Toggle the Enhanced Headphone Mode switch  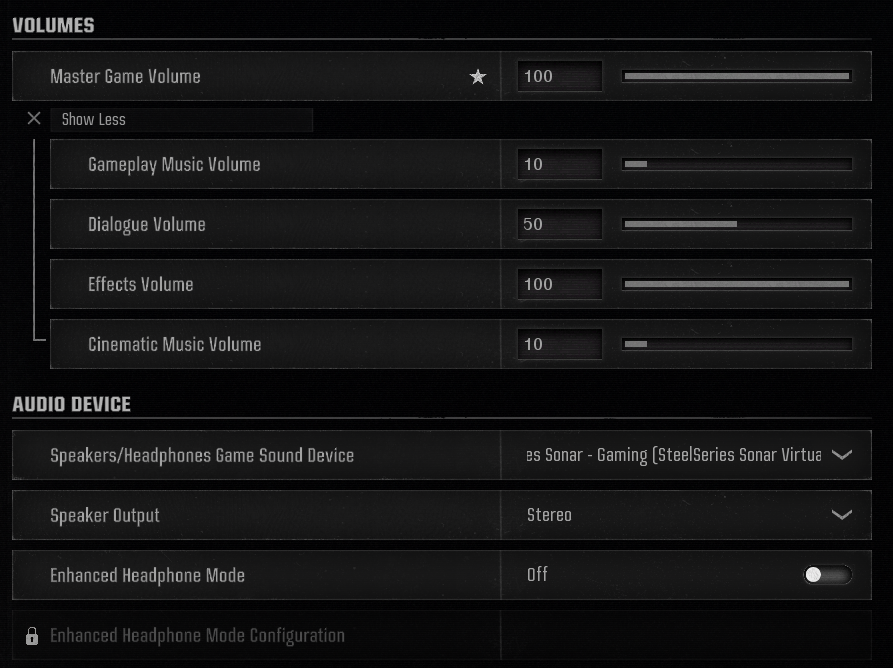[x=828, y=575]
